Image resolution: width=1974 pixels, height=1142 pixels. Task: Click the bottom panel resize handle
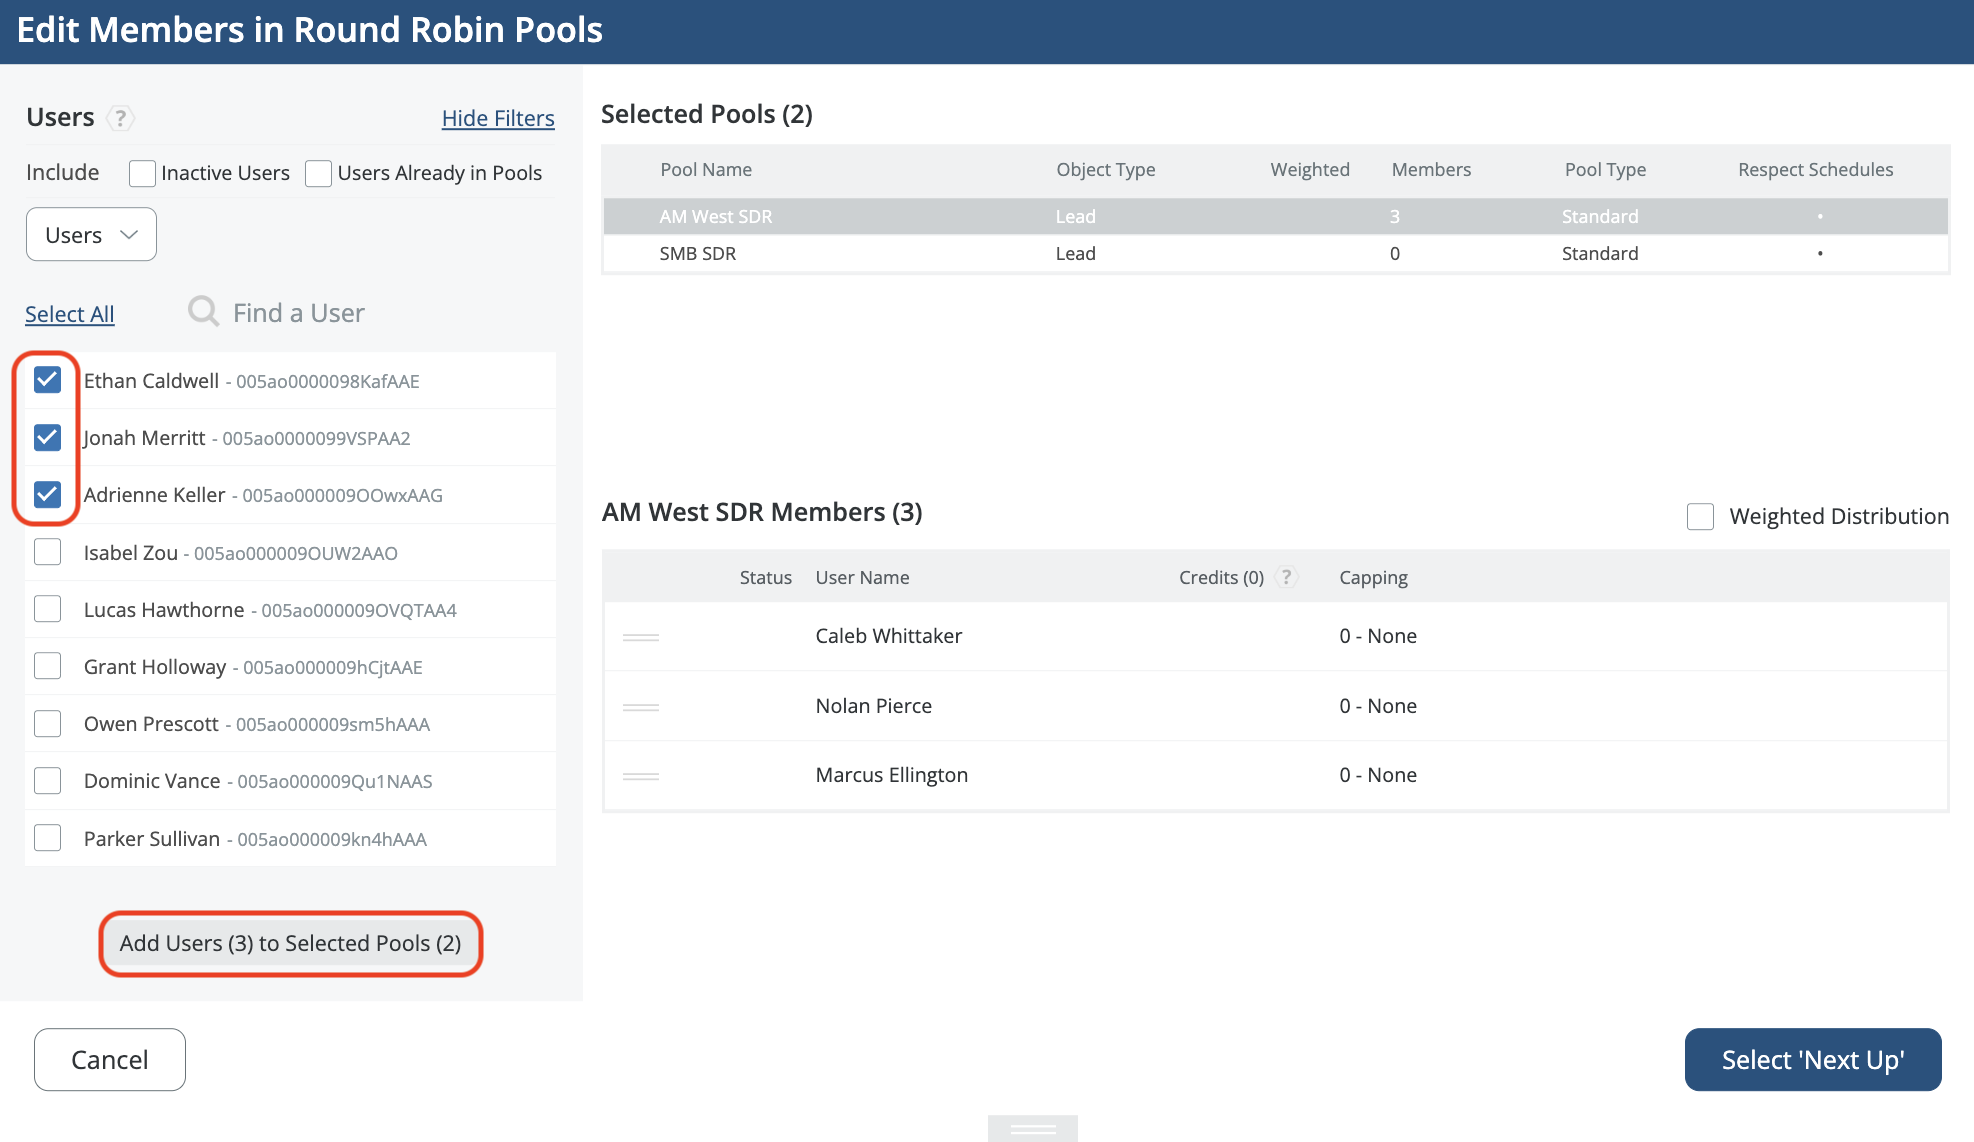click(x=1032, y=1129)
